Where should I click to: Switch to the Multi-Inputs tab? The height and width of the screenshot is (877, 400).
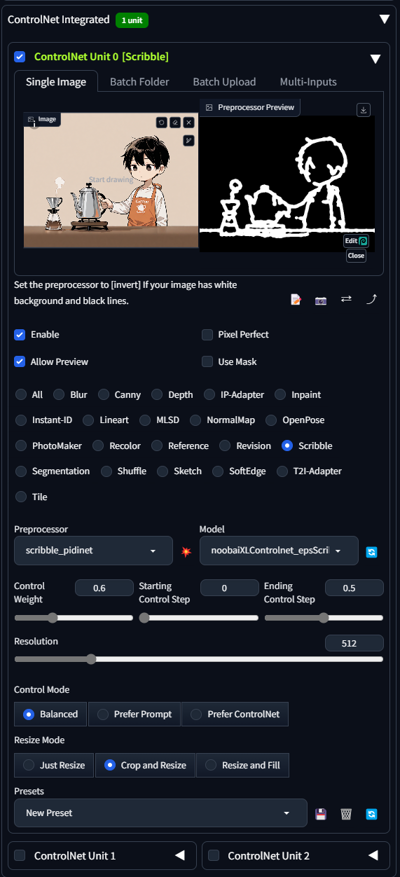(x=308, y=82)
